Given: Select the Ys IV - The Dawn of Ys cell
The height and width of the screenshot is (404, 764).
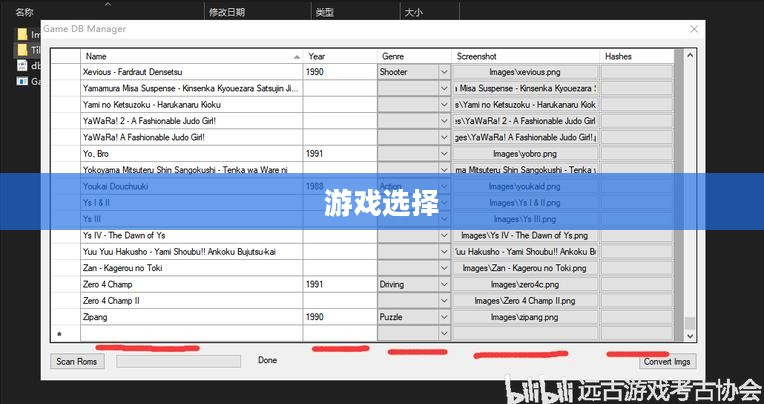Looking at the screenshot, I should 191,235.
